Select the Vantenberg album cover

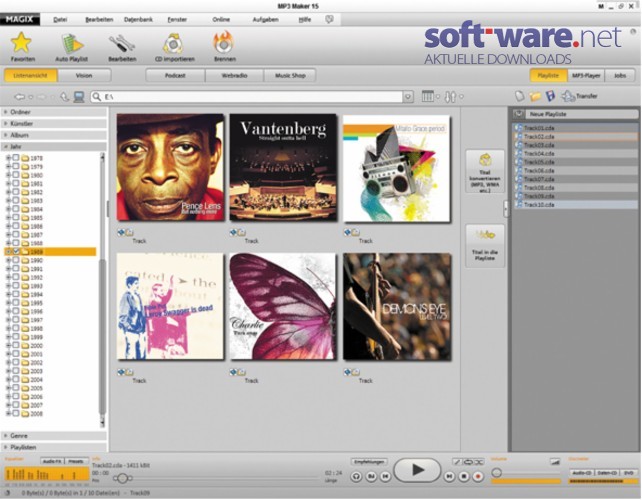[283, 167]
